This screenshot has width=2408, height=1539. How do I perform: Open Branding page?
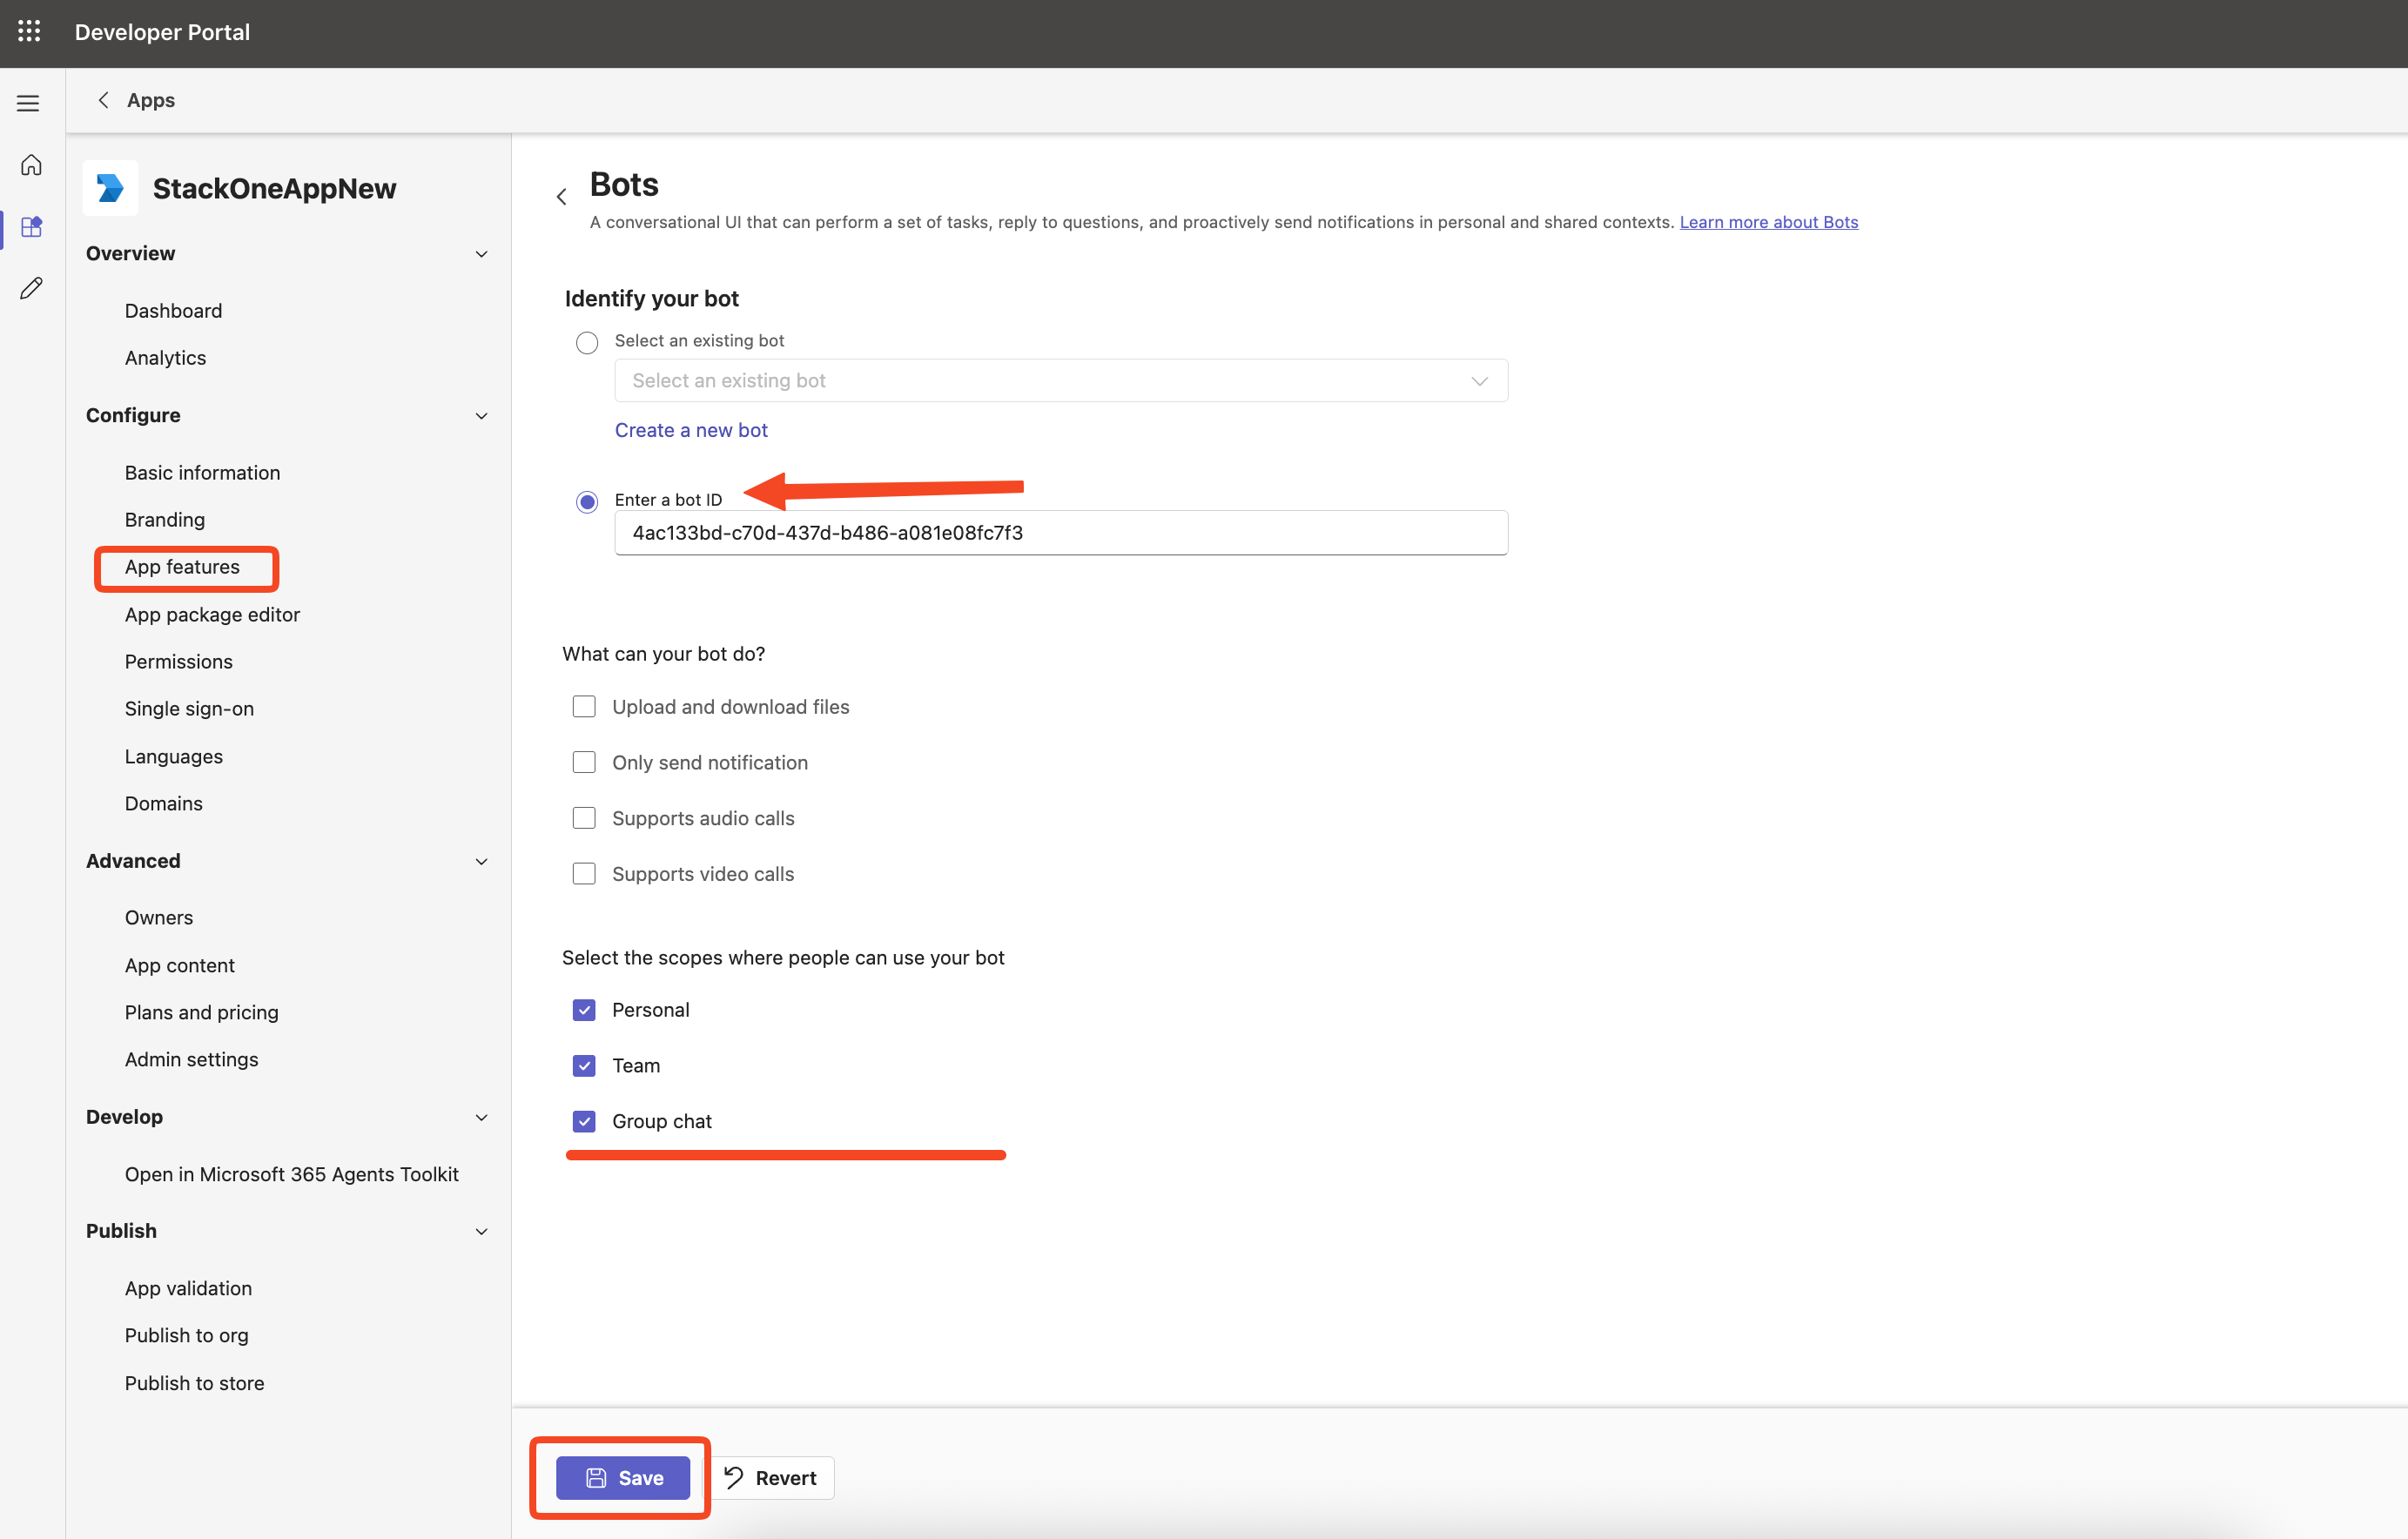click(165, 520)
